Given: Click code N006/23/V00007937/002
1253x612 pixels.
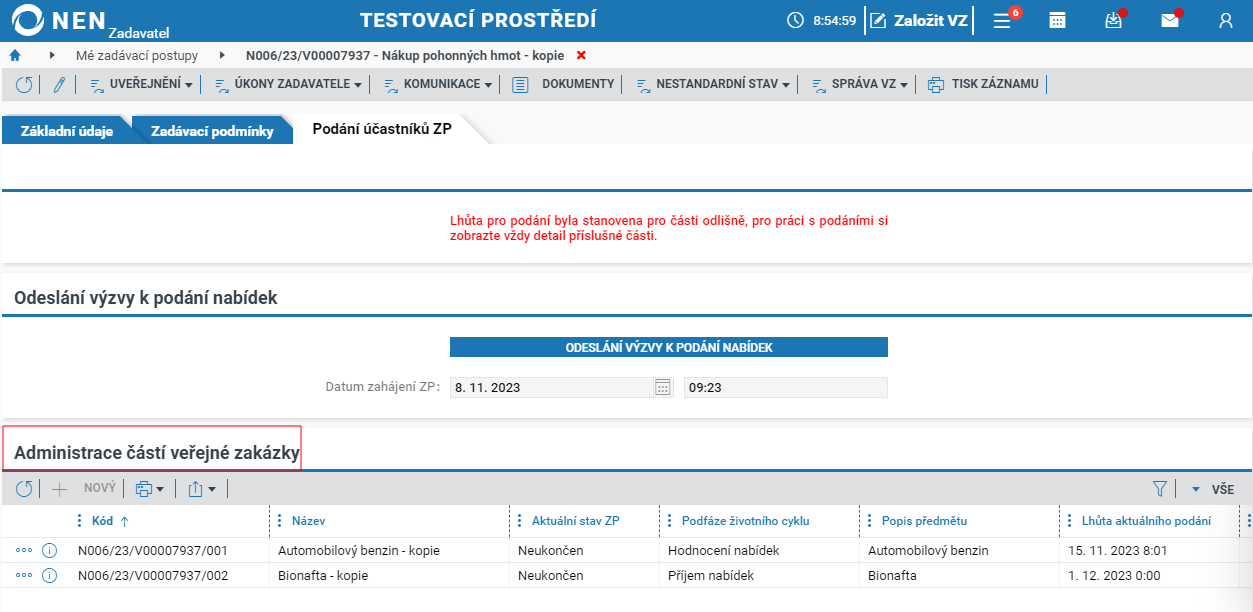Looking at the screenshot, I should [x=153, y=575].
